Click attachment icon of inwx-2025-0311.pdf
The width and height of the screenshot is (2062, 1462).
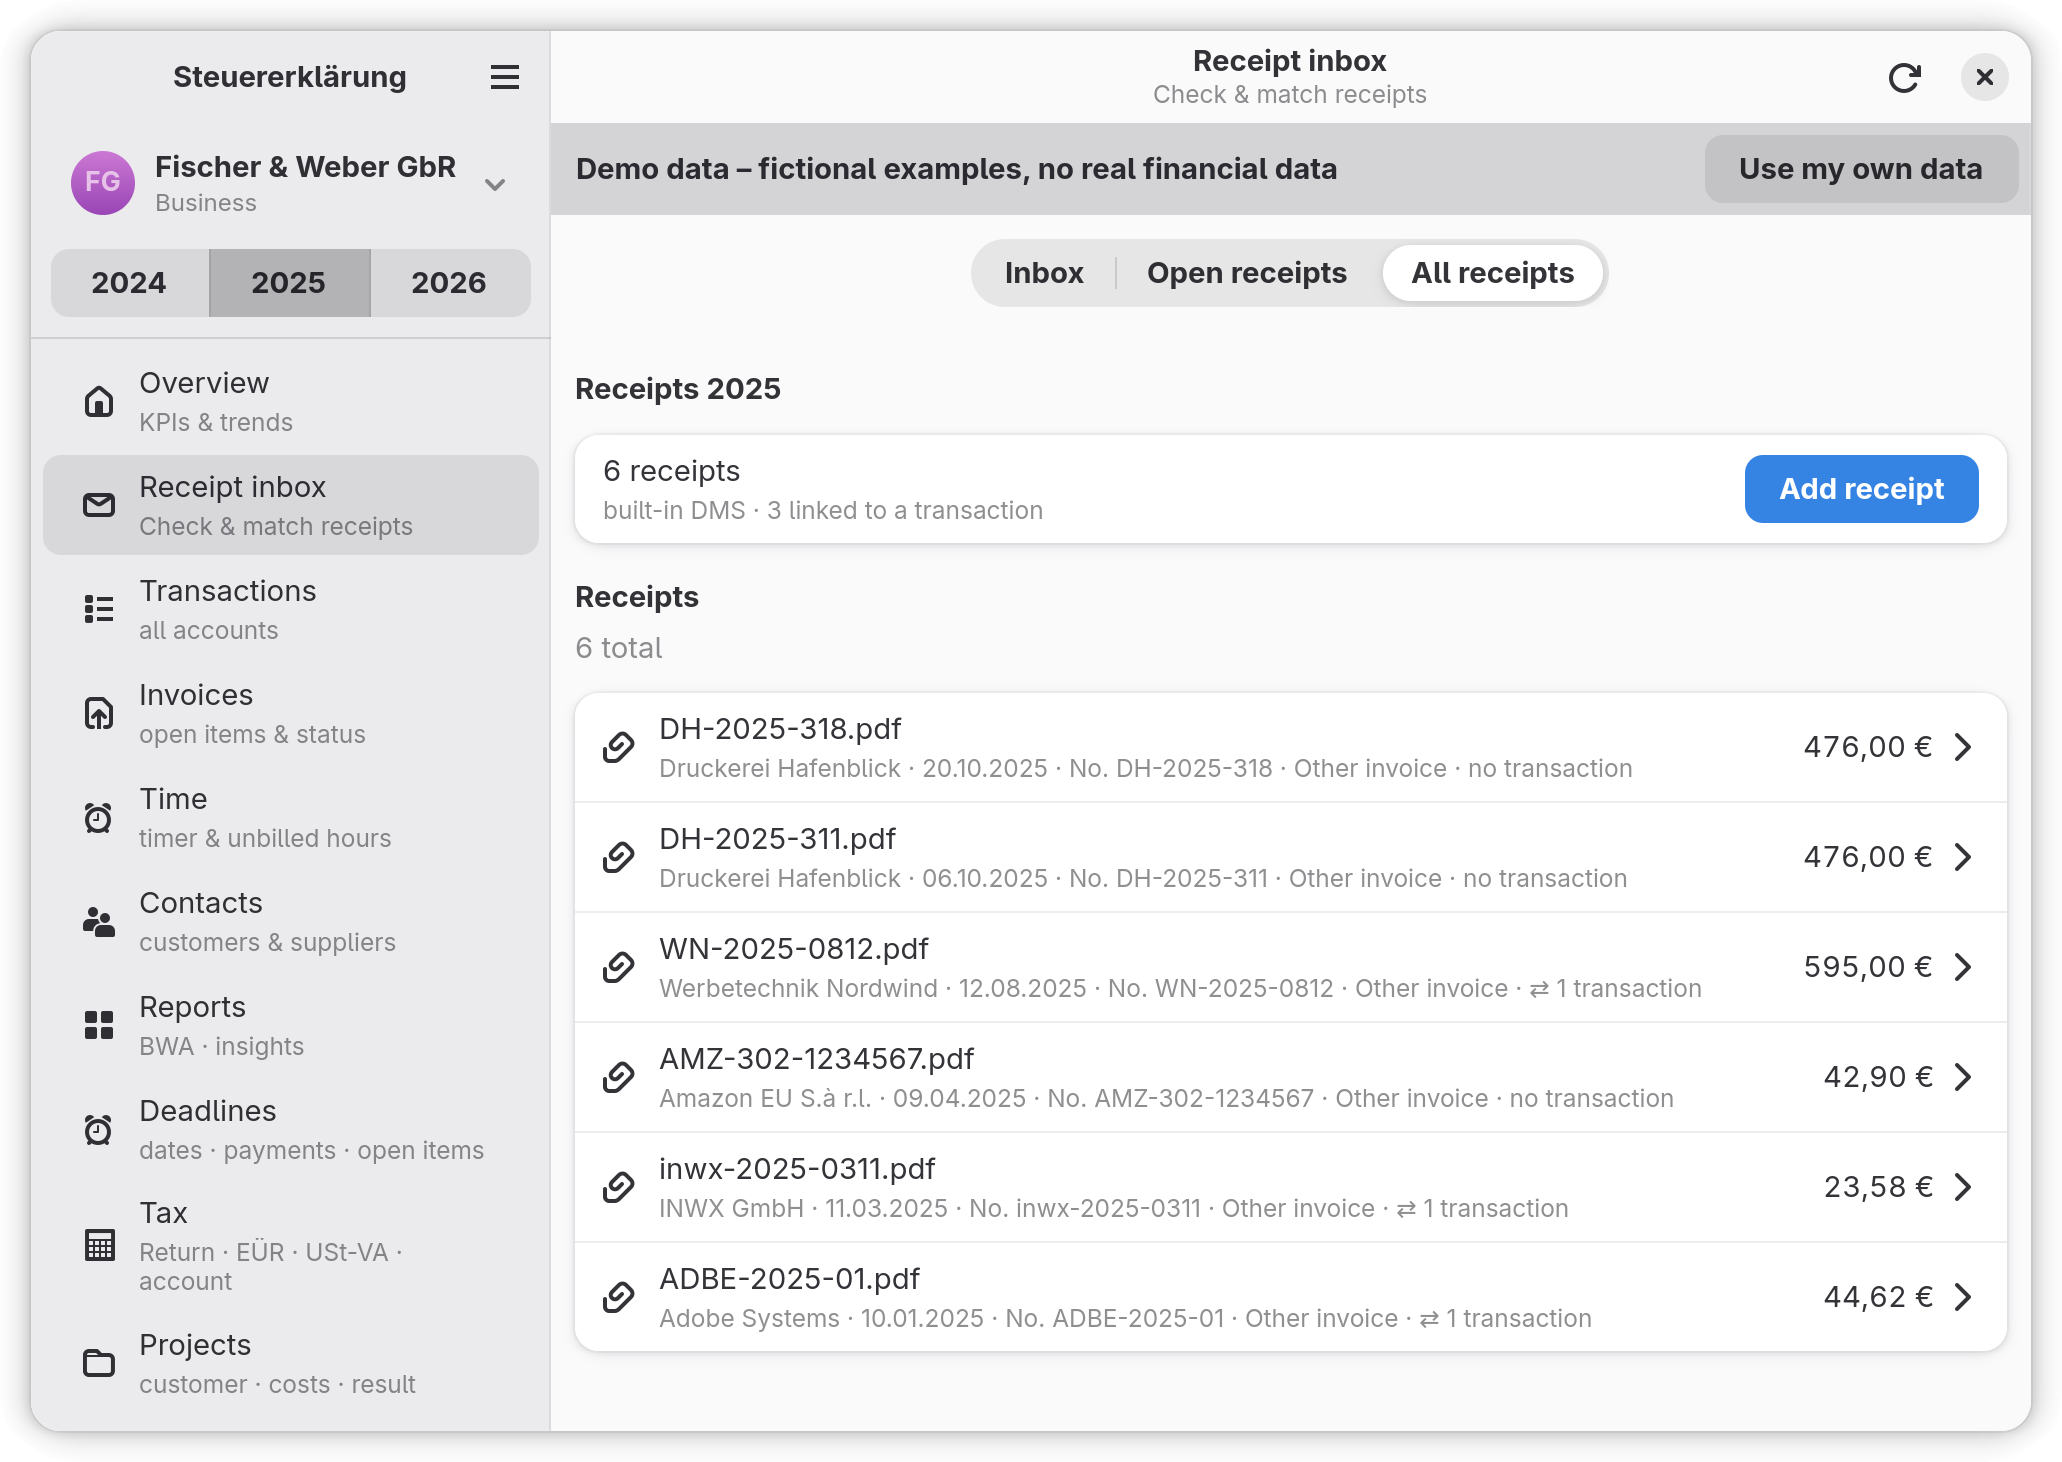click(619, 1187)
